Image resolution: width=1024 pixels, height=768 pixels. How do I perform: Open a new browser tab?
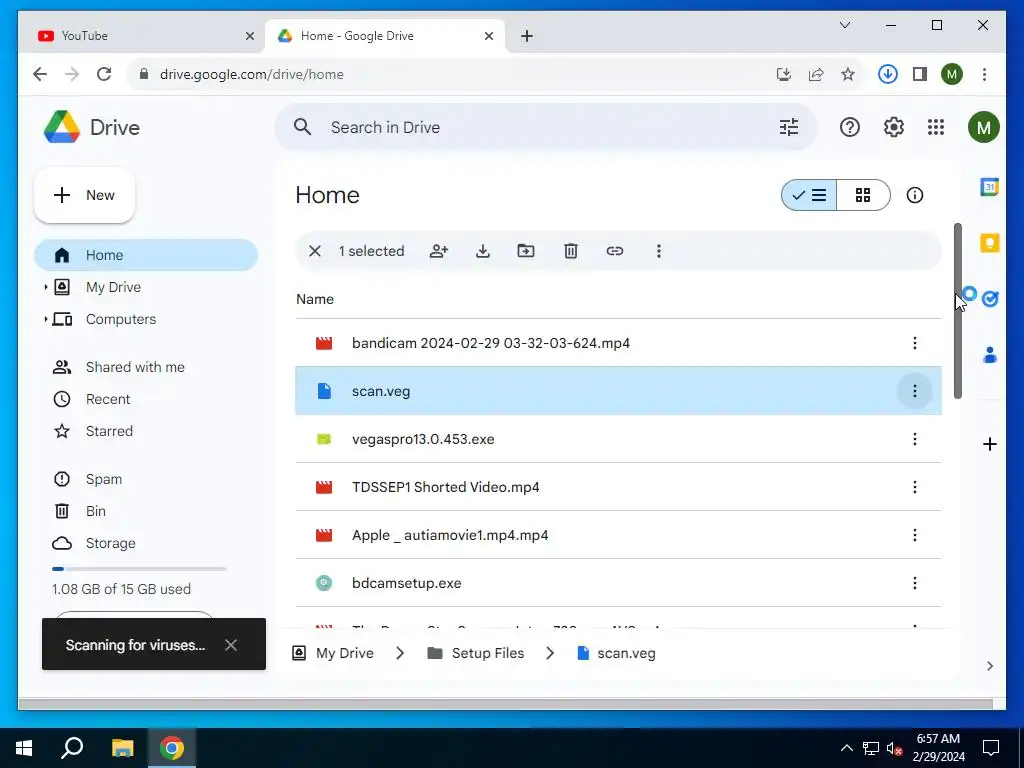(526, 36)
